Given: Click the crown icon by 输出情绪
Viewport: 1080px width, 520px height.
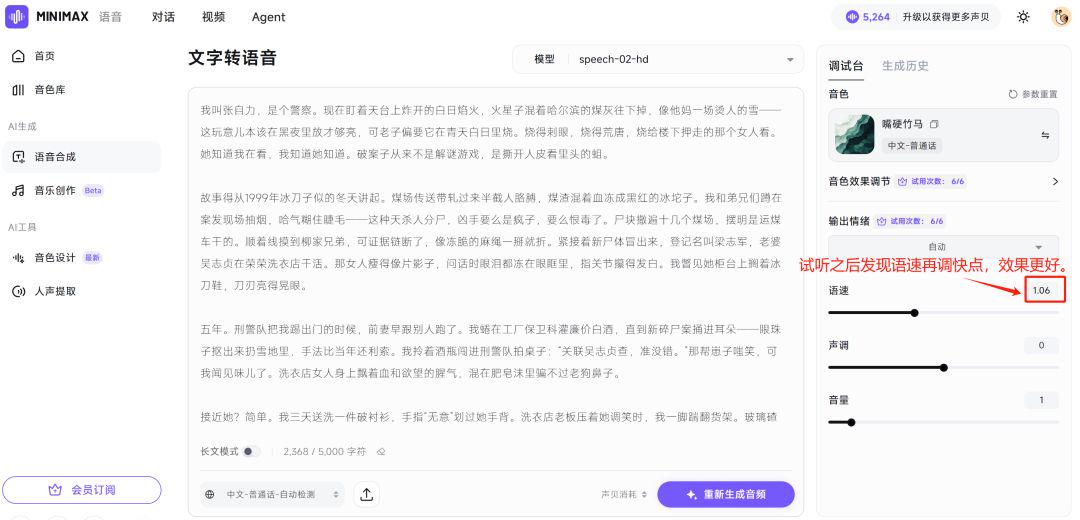Looking at the screenshot, I should coord(882,222).
